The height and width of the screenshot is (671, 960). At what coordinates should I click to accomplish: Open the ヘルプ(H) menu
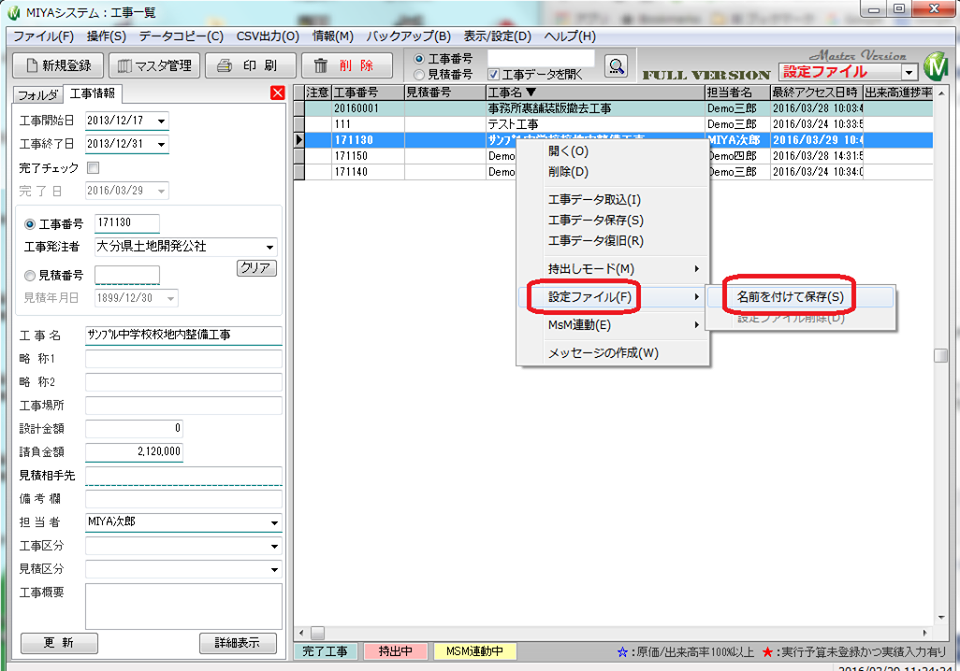coord(569,36)
